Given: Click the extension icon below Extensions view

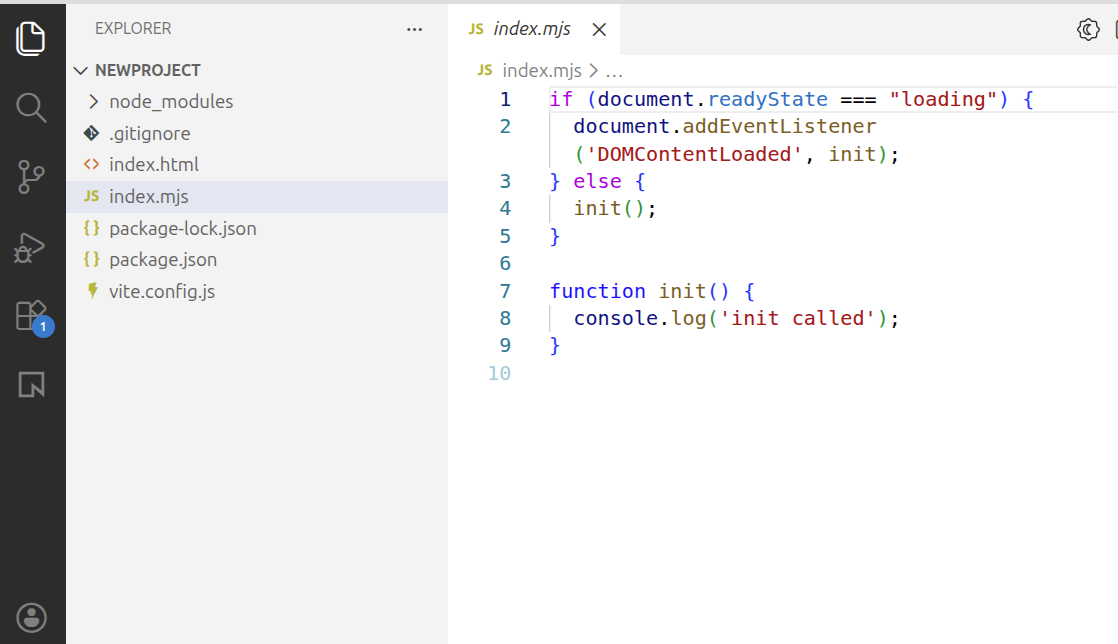Looking at the screenshot, I should point(32,384).
